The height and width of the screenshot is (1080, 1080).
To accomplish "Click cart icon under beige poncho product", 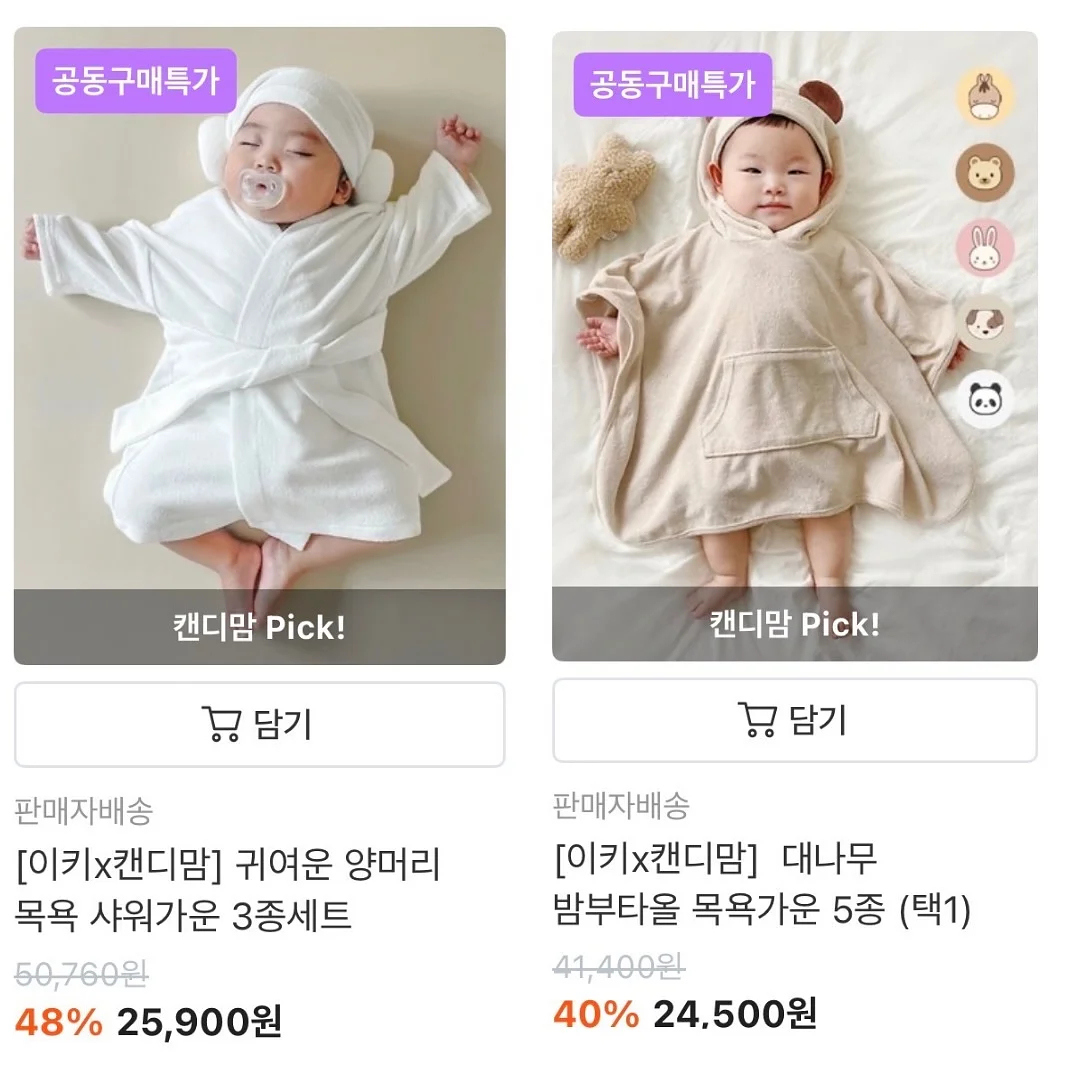I will pyautogui.click(x=757, y=720).
